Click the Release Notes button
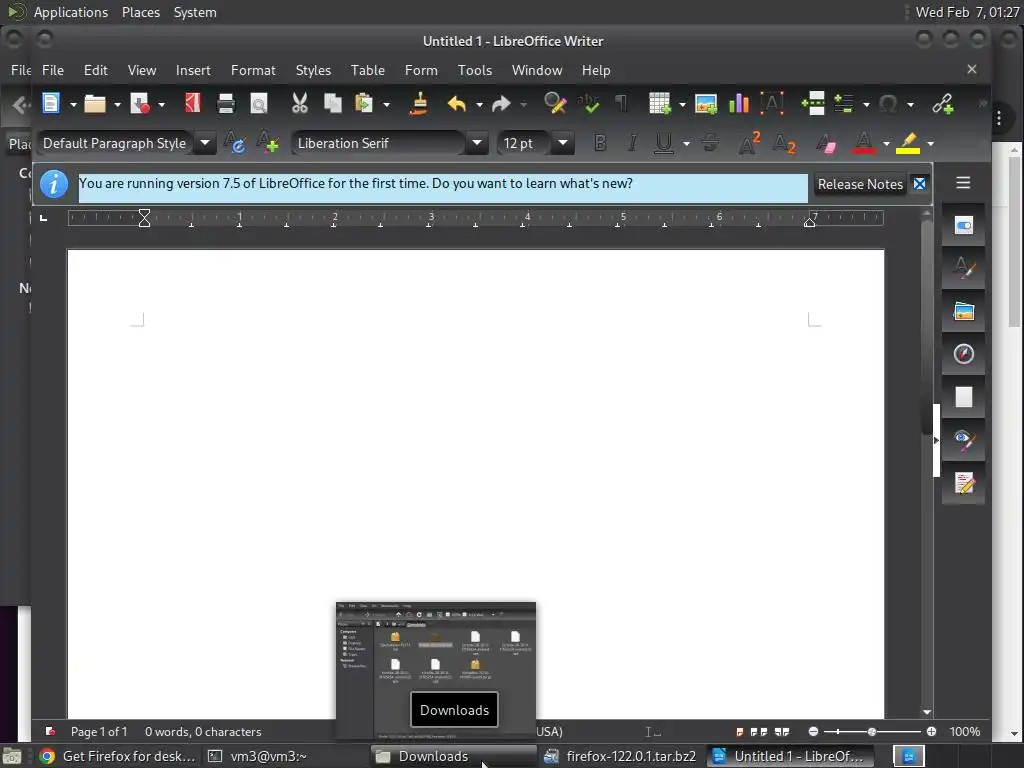Screen dimensions: 1024x768 [860, 184]
